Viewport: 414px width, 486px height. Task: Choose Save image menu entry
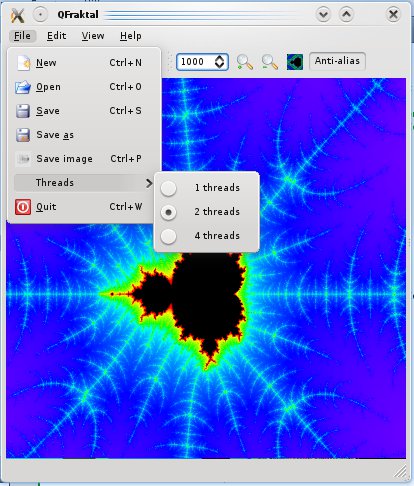[84, 159]
